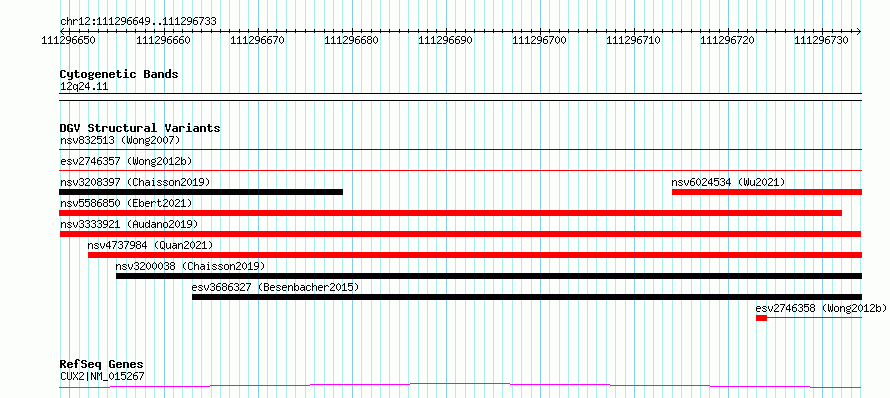The height and width of the screenshot is (398, 890).
Task: Click ruler coordinate 111296680
Action: pyautogui.click(x=351, y=40)
